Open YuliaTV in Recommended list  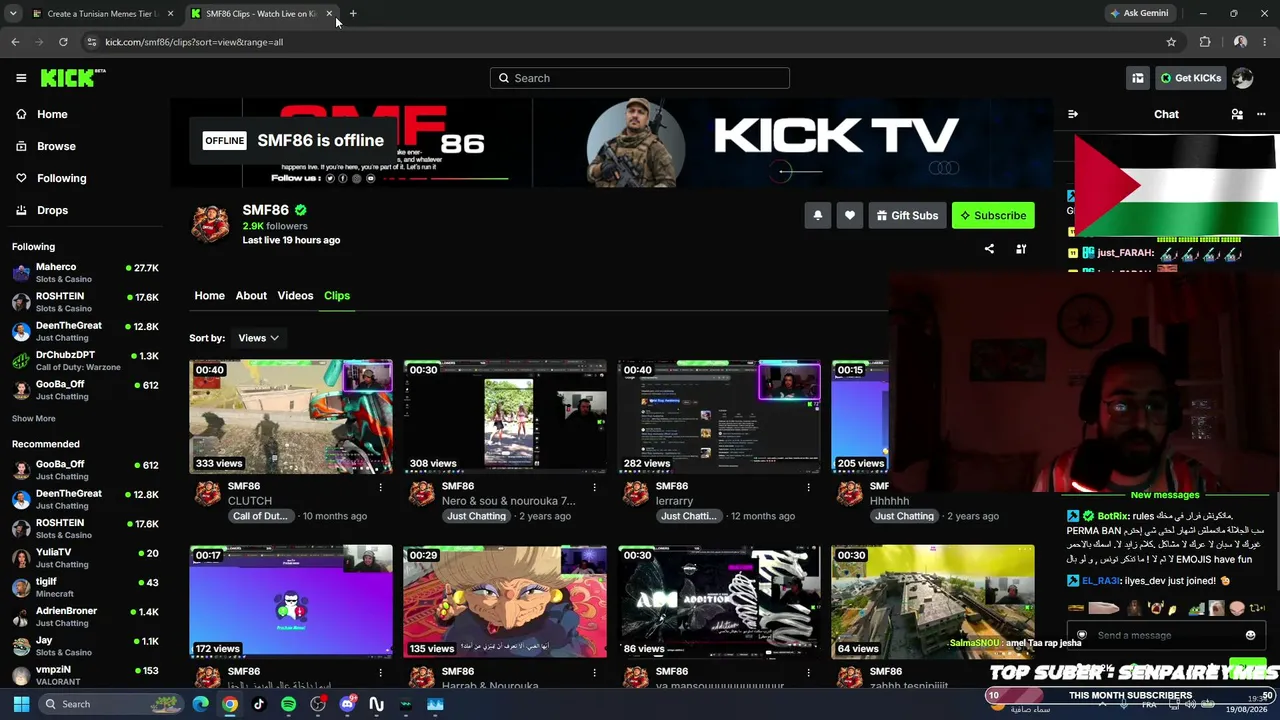point(85,558)
